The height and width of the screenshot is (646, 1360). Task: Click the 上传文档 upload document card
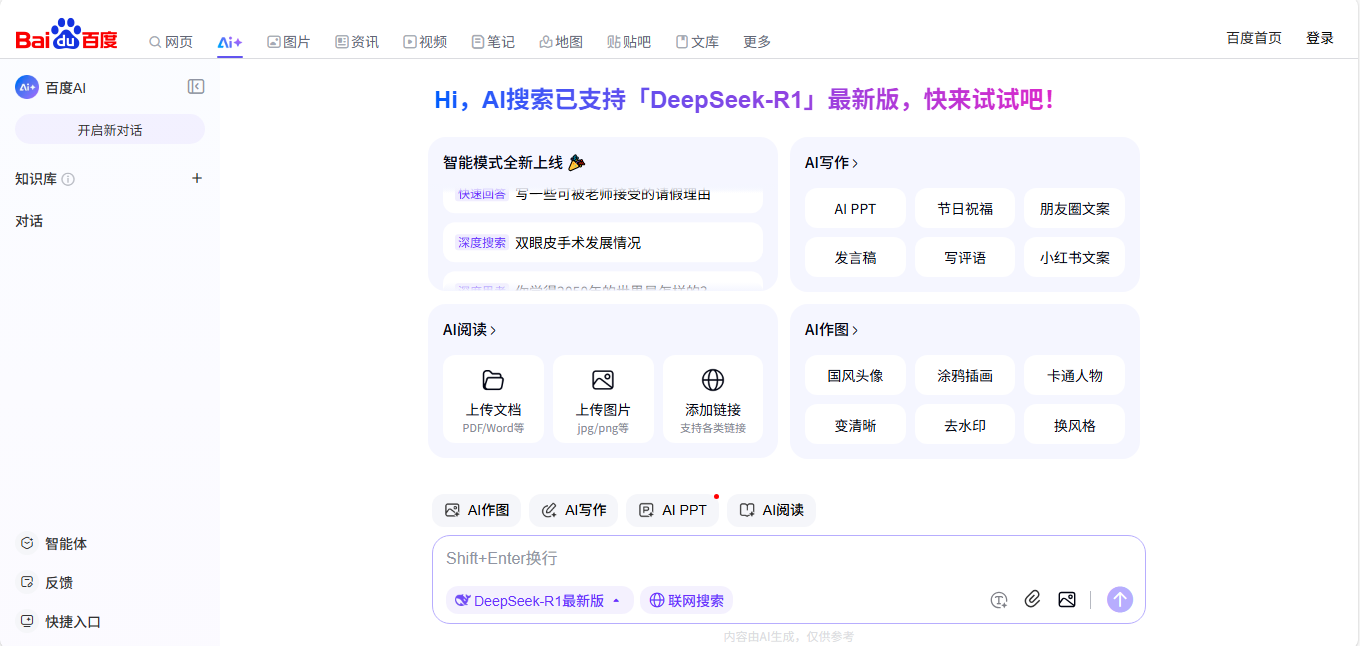(x=493, y=400)
